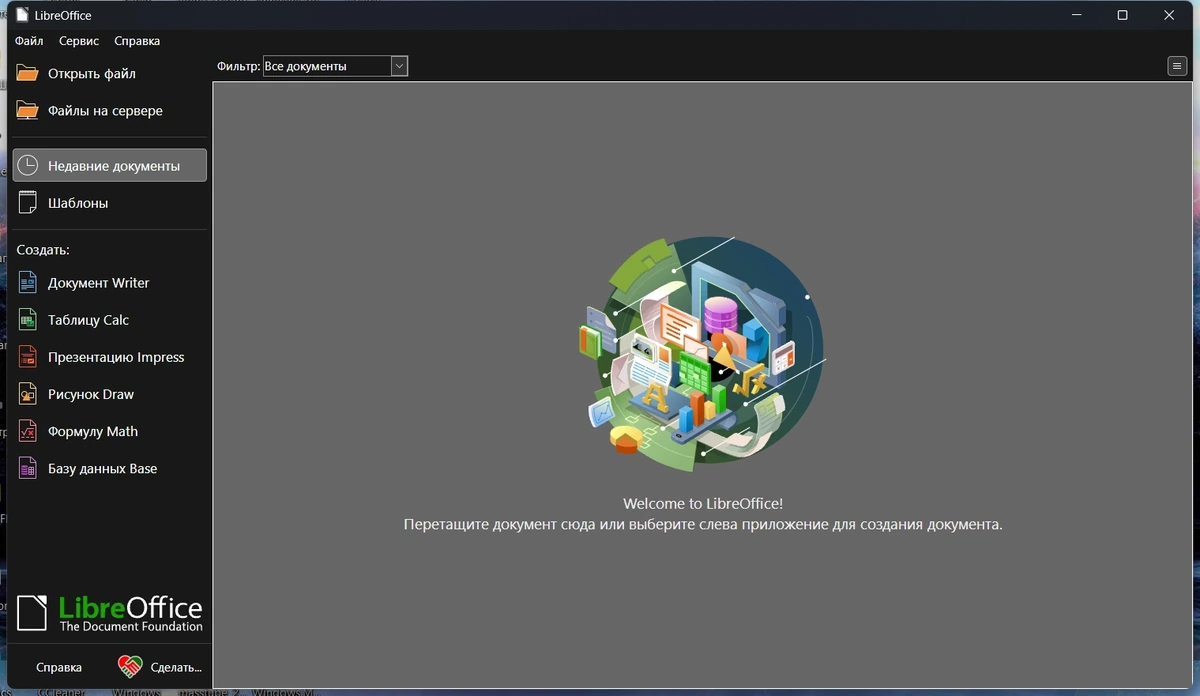The width and height of the screenshot is (1200, 696).
Task: Open the Файл menu
Action: click(29, 41)
